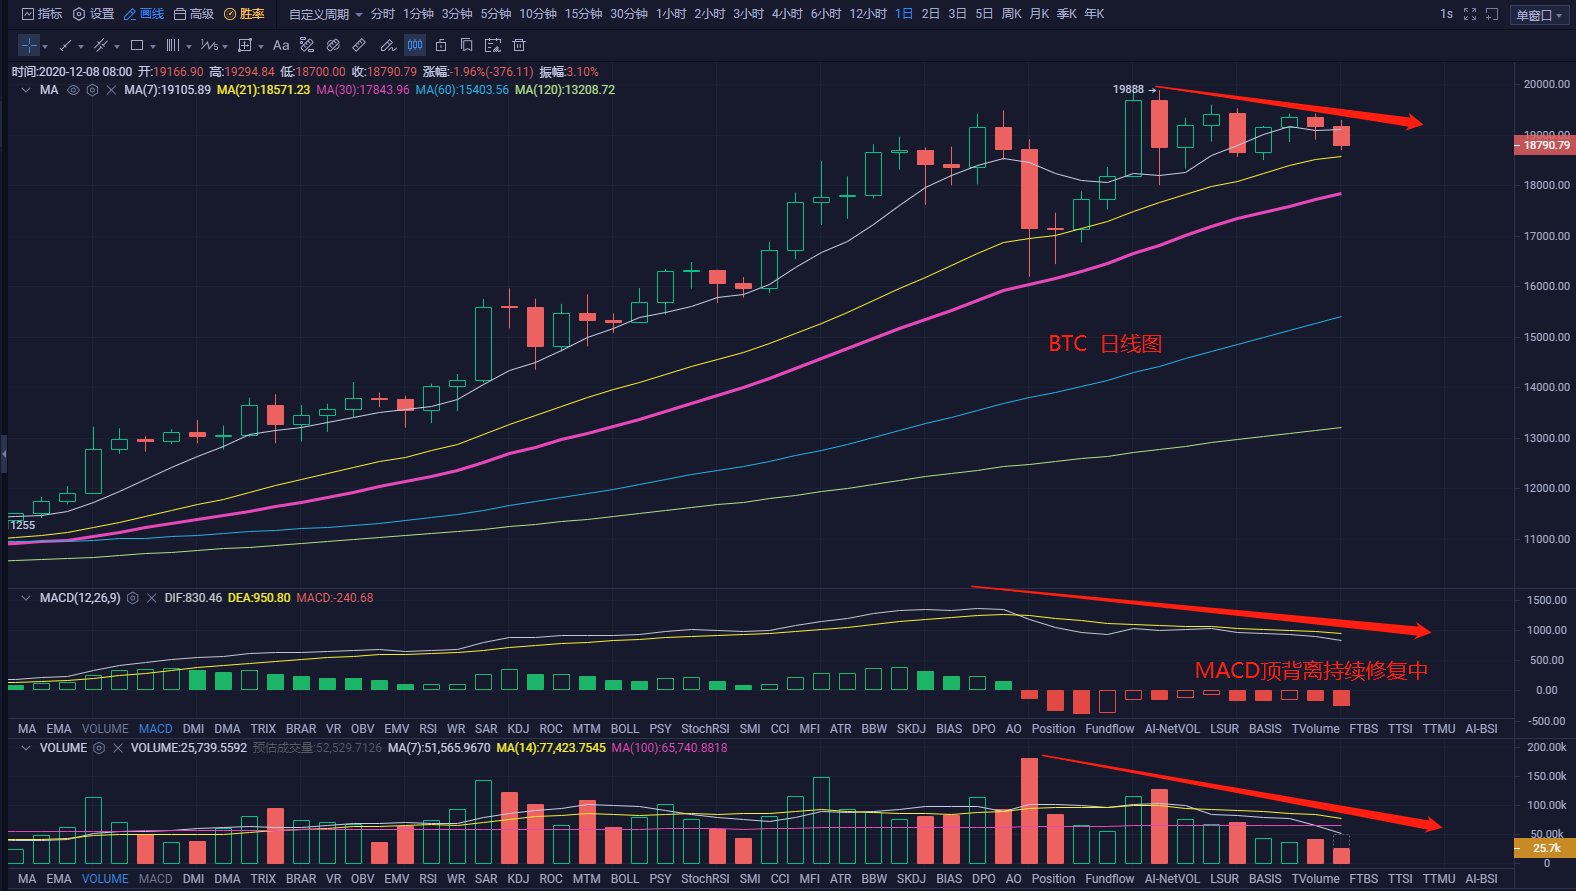
Task: Click the lock drawings icon
Action: (x=441, y=45)
